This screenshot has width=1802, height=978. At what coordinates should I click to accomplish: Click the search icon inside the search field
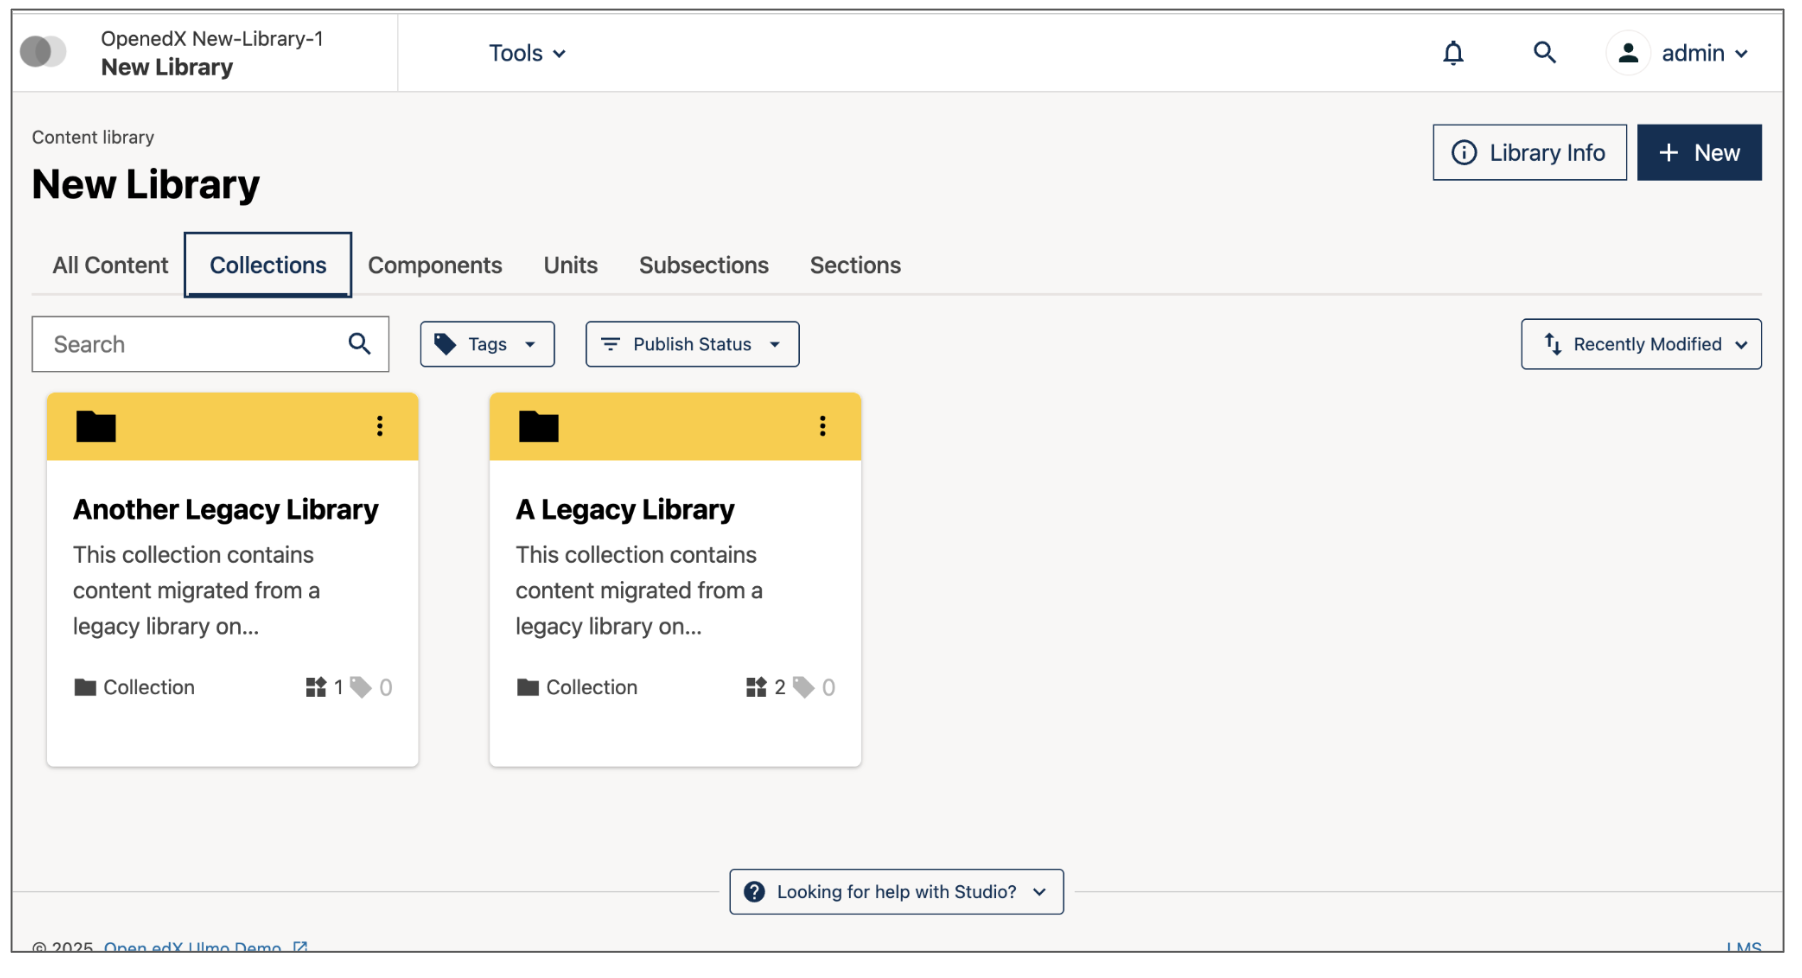click(x=359, y=344)
